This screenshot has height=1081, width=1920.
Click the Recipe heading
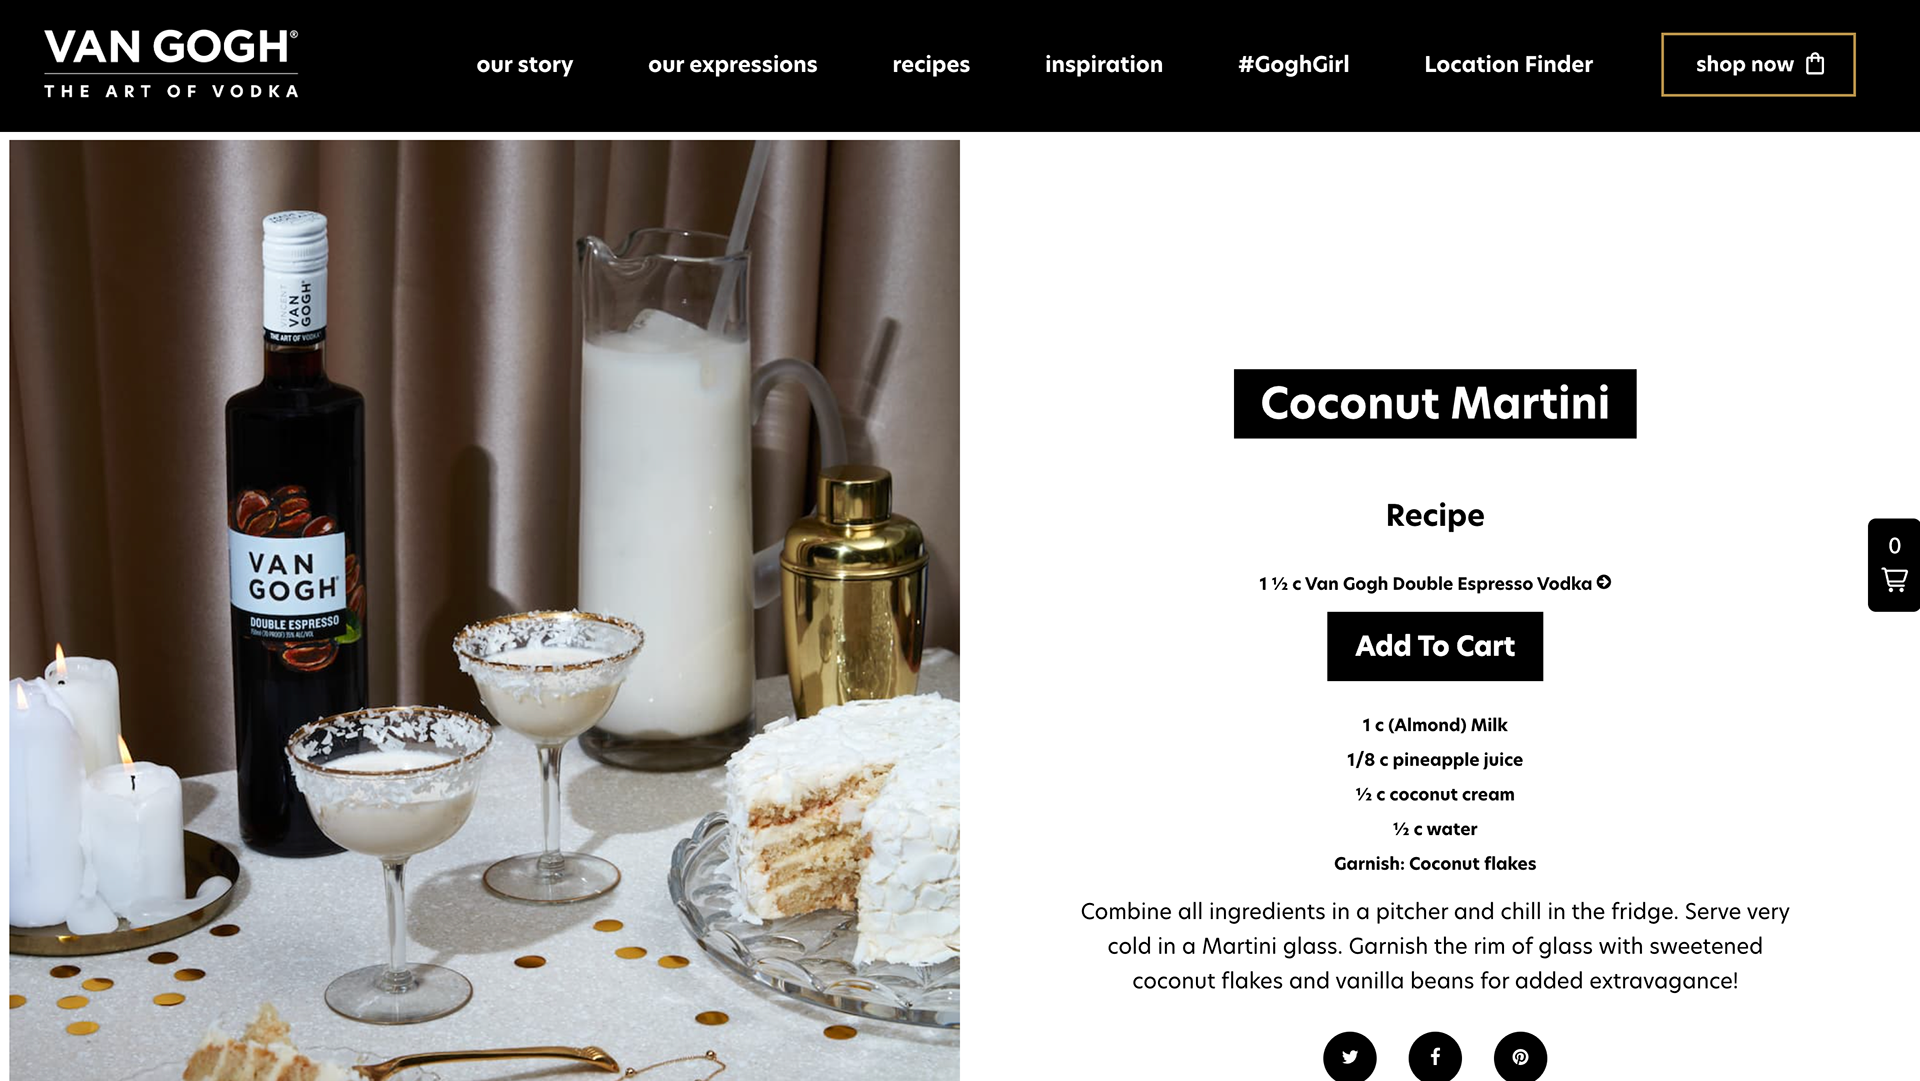[x=1435, y=516]
